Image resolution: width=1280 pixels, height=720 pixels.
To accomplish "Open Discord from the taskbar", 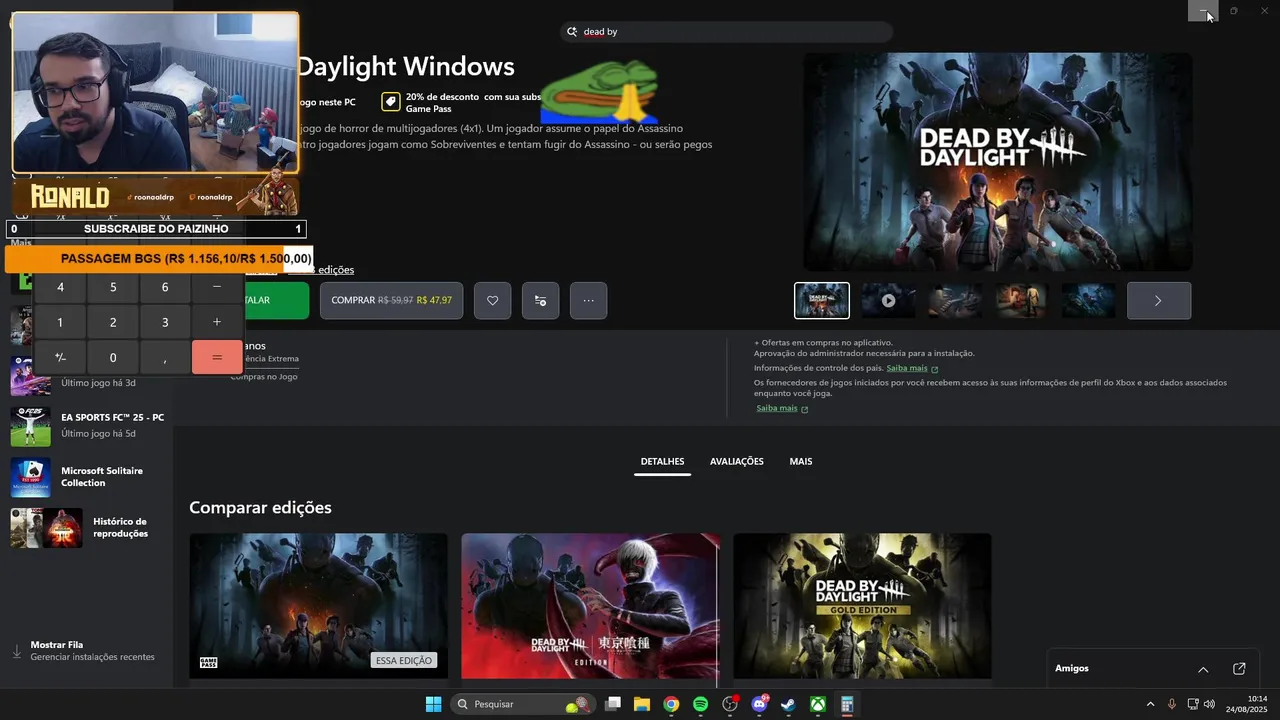I will tap(759, 704).
